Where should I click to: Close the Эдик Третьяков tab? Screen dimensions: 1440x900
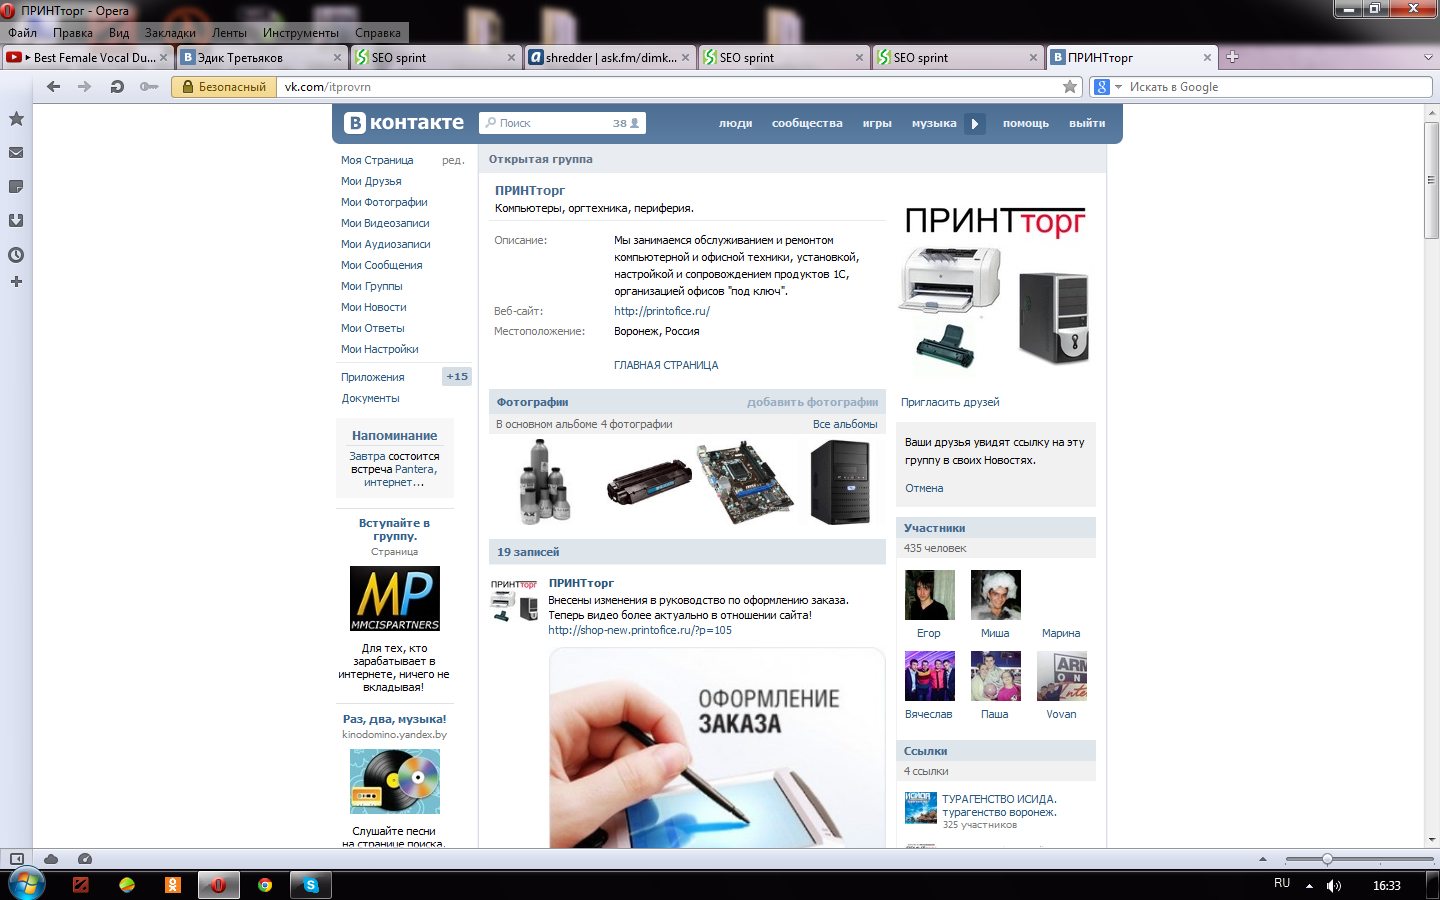click(337, 57)
